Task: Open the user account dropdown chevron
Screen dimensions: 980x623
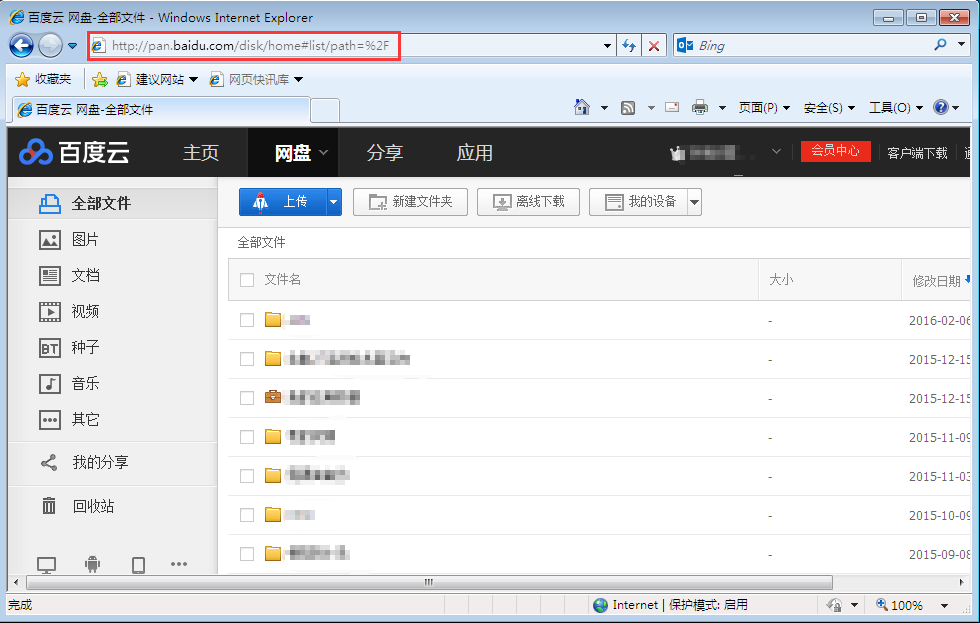Action: click(776, 152)
